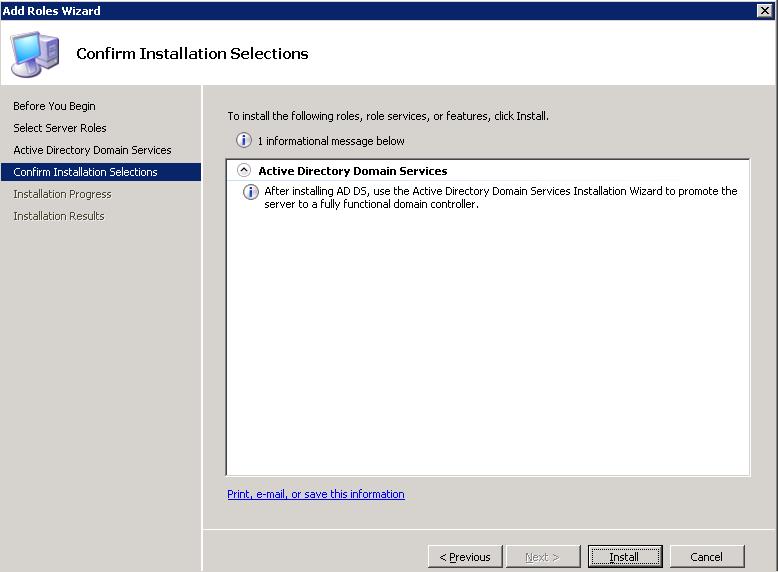
Task: Click the disabled Next button
Action: (x=543, y=557)
